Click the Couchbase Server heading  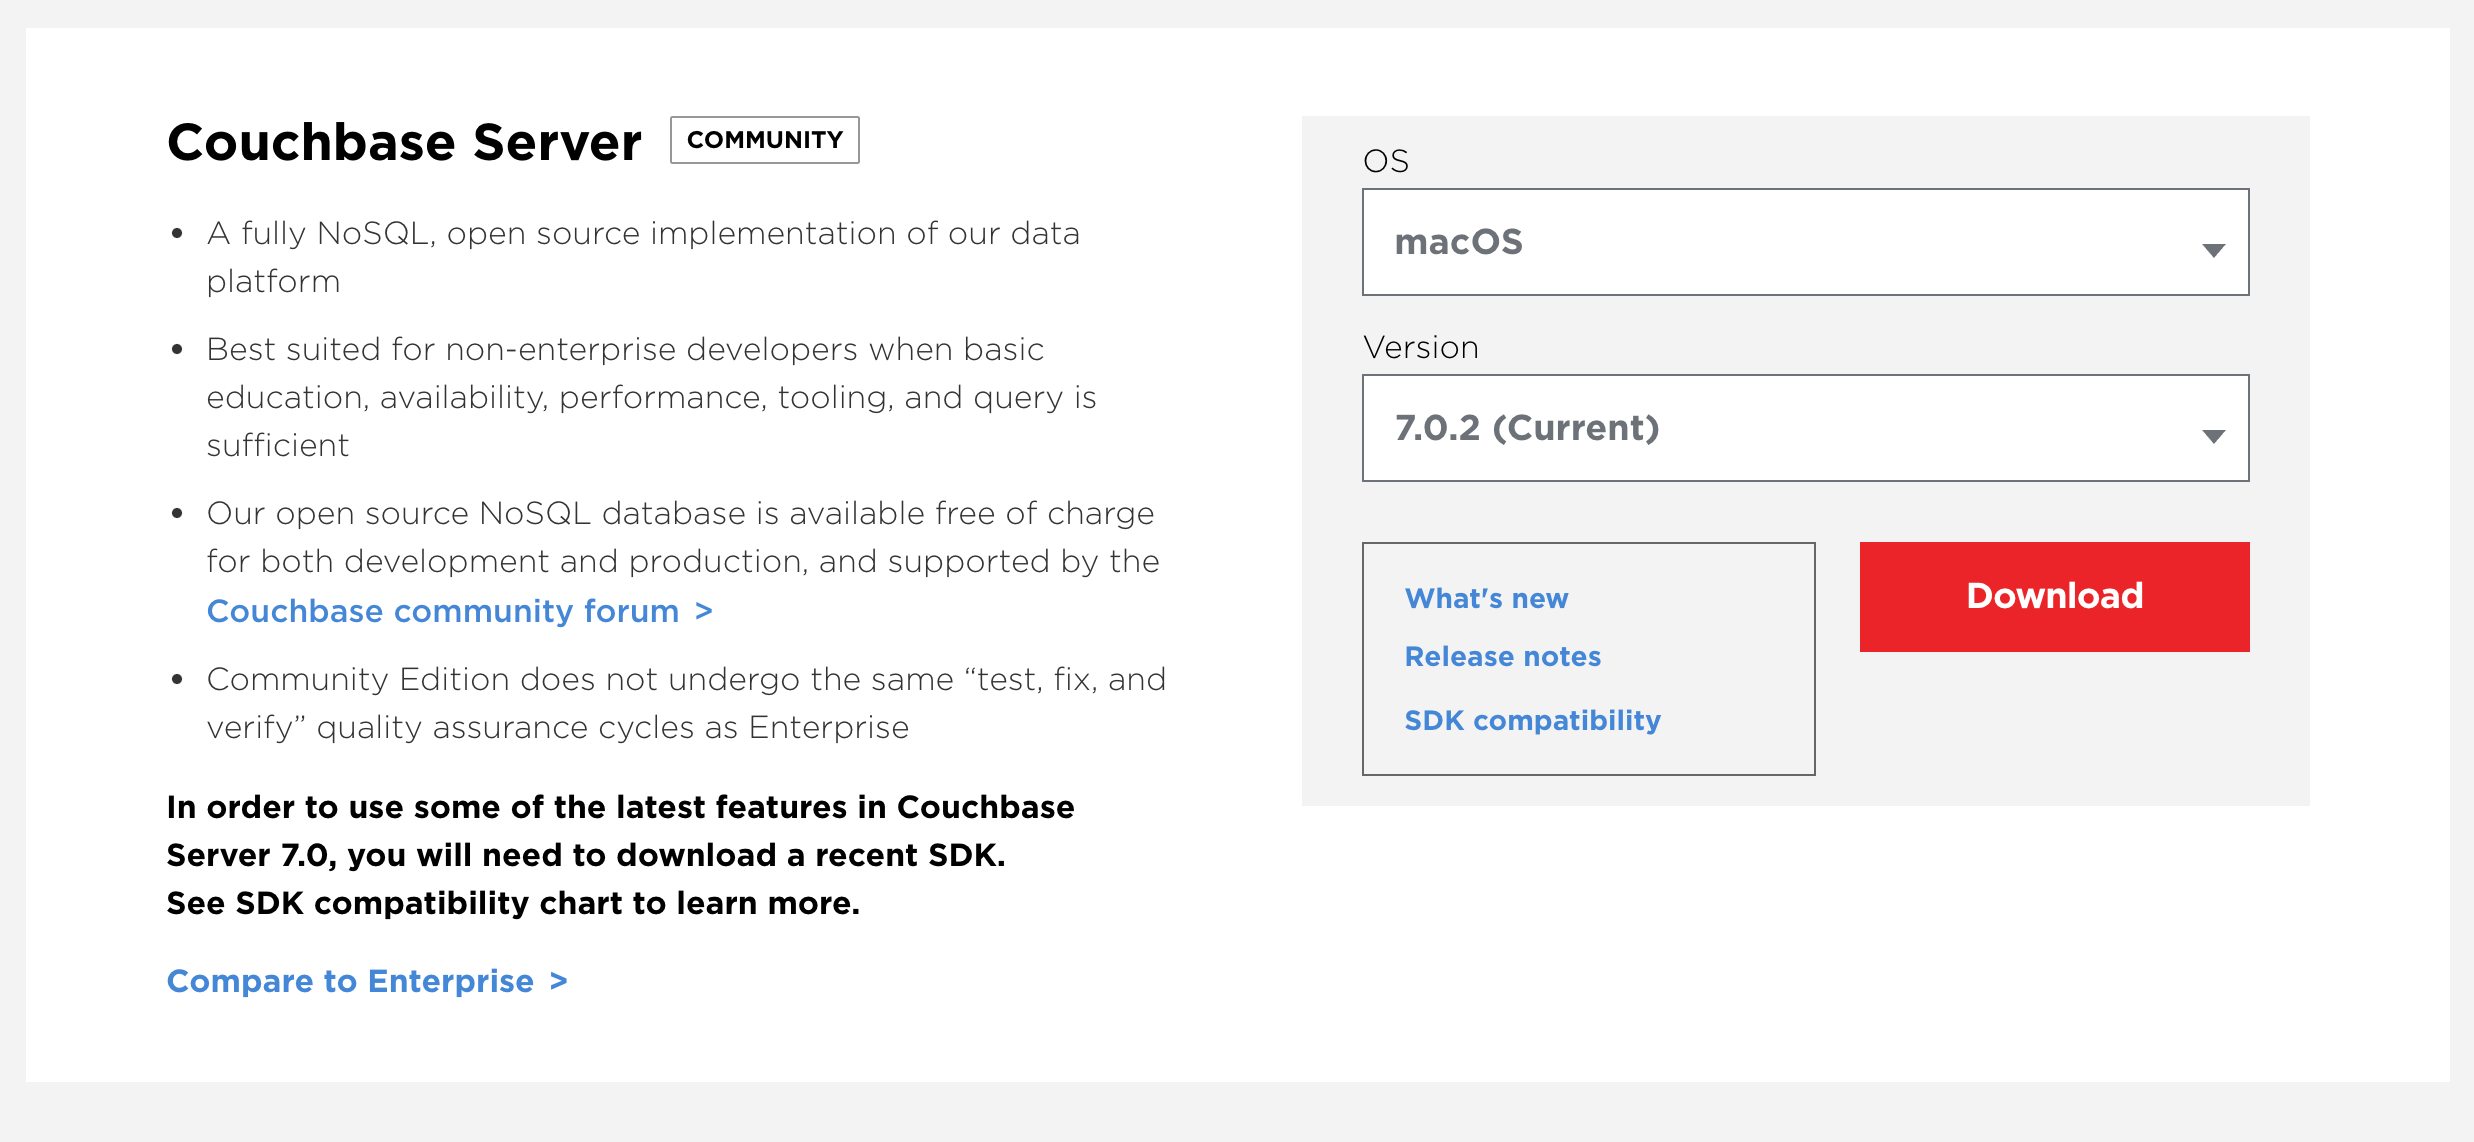(404, 141)
